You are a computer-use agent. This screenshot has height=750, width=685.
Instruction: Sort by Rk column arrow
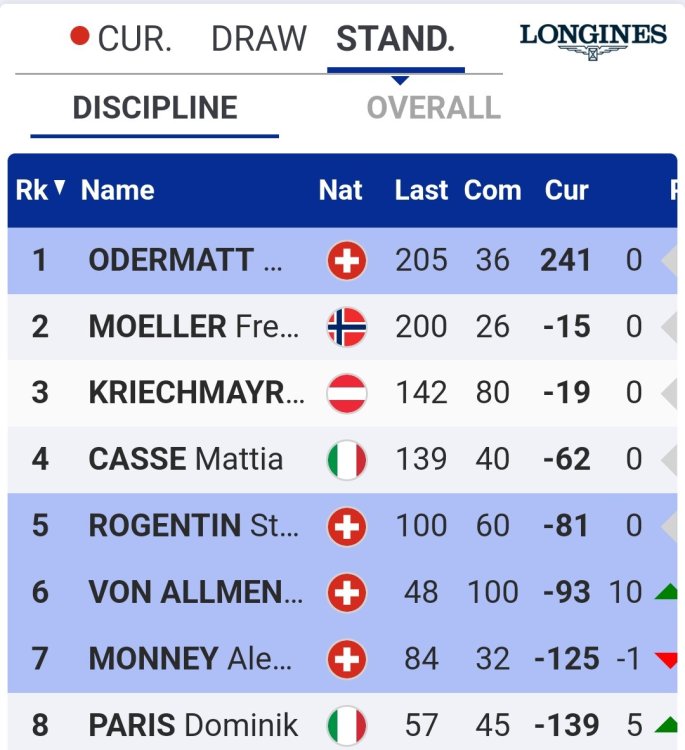60,188
